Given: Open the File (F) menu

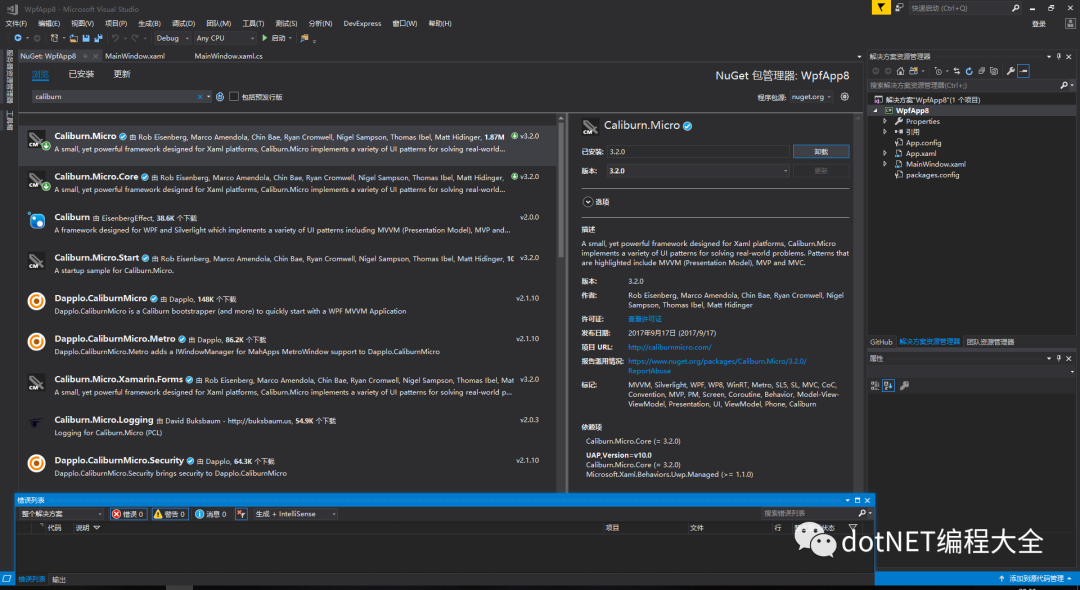Looking at the screenshot, I should click(x=16, y=23).
